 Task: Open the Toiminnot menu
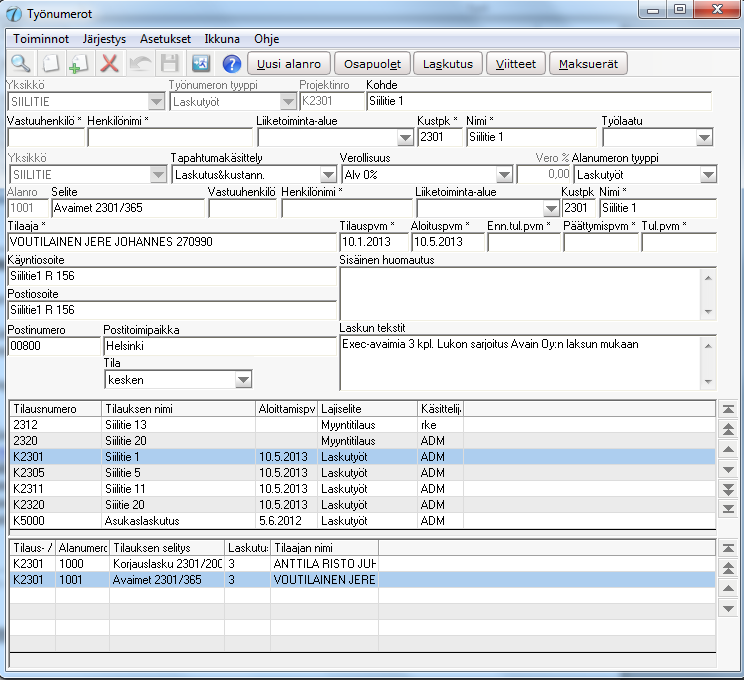point(41,39)
